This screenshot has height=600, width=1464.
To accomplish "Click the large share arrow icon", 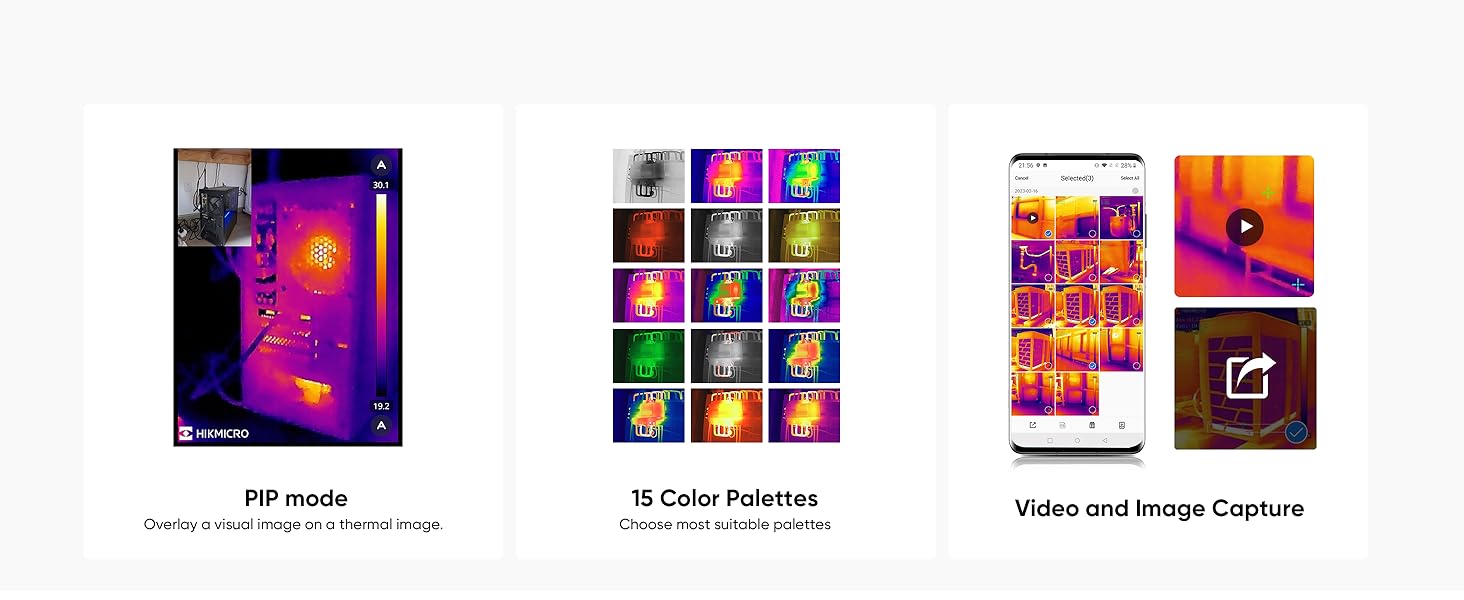I will point(1250,375).
